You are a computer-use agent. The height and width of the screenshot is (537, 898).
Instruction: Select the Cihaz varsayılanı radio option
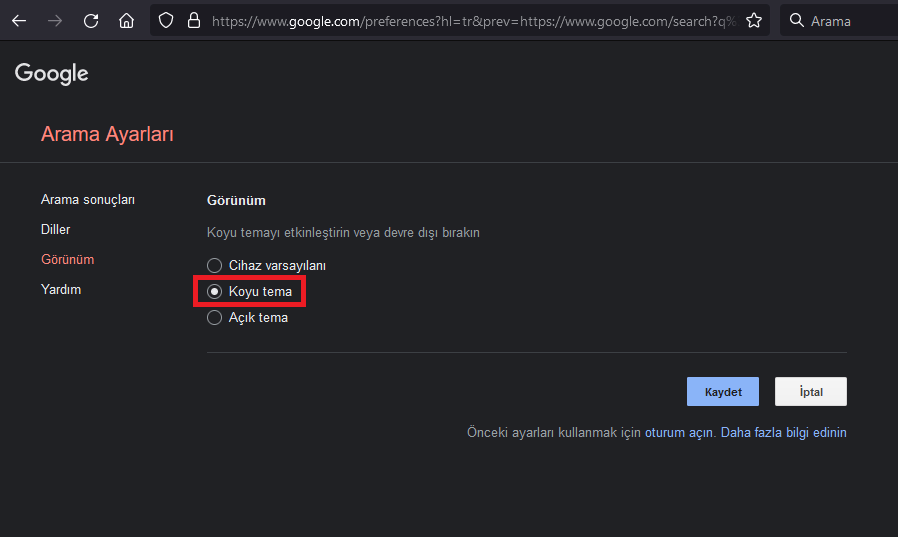[x=214, y=266]
